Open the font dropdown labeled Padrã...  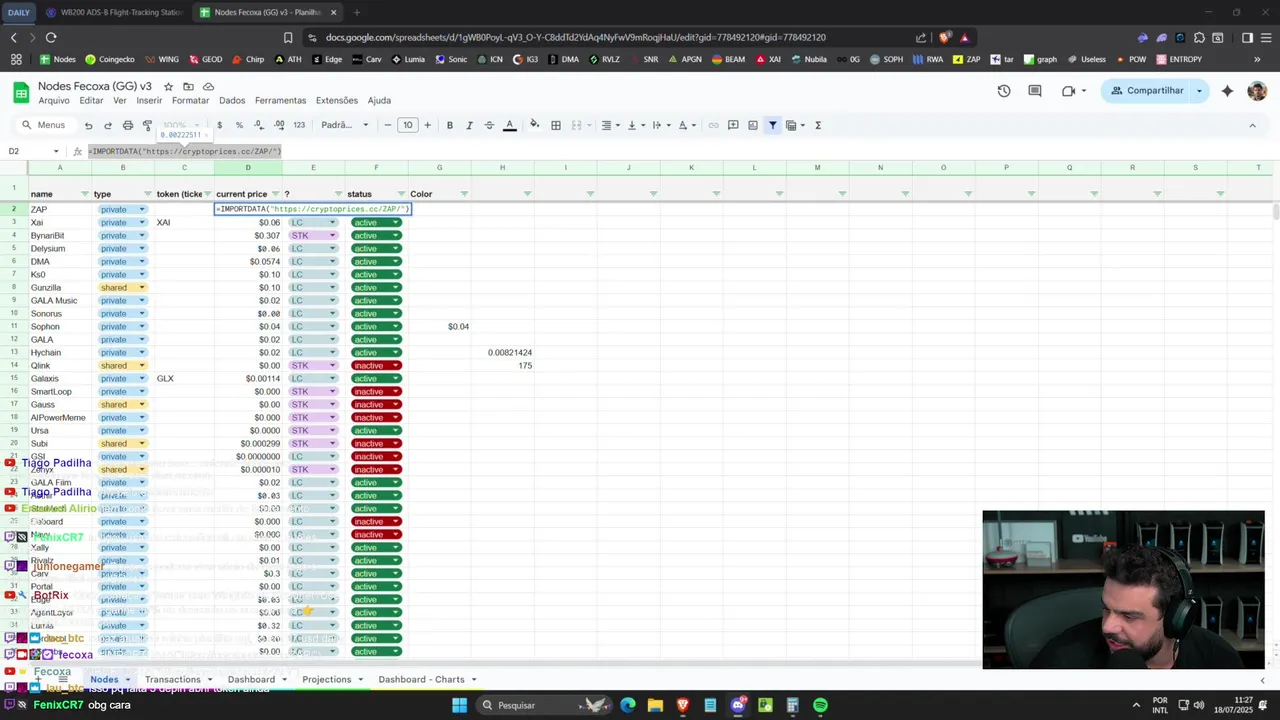[x=344, y=125]
